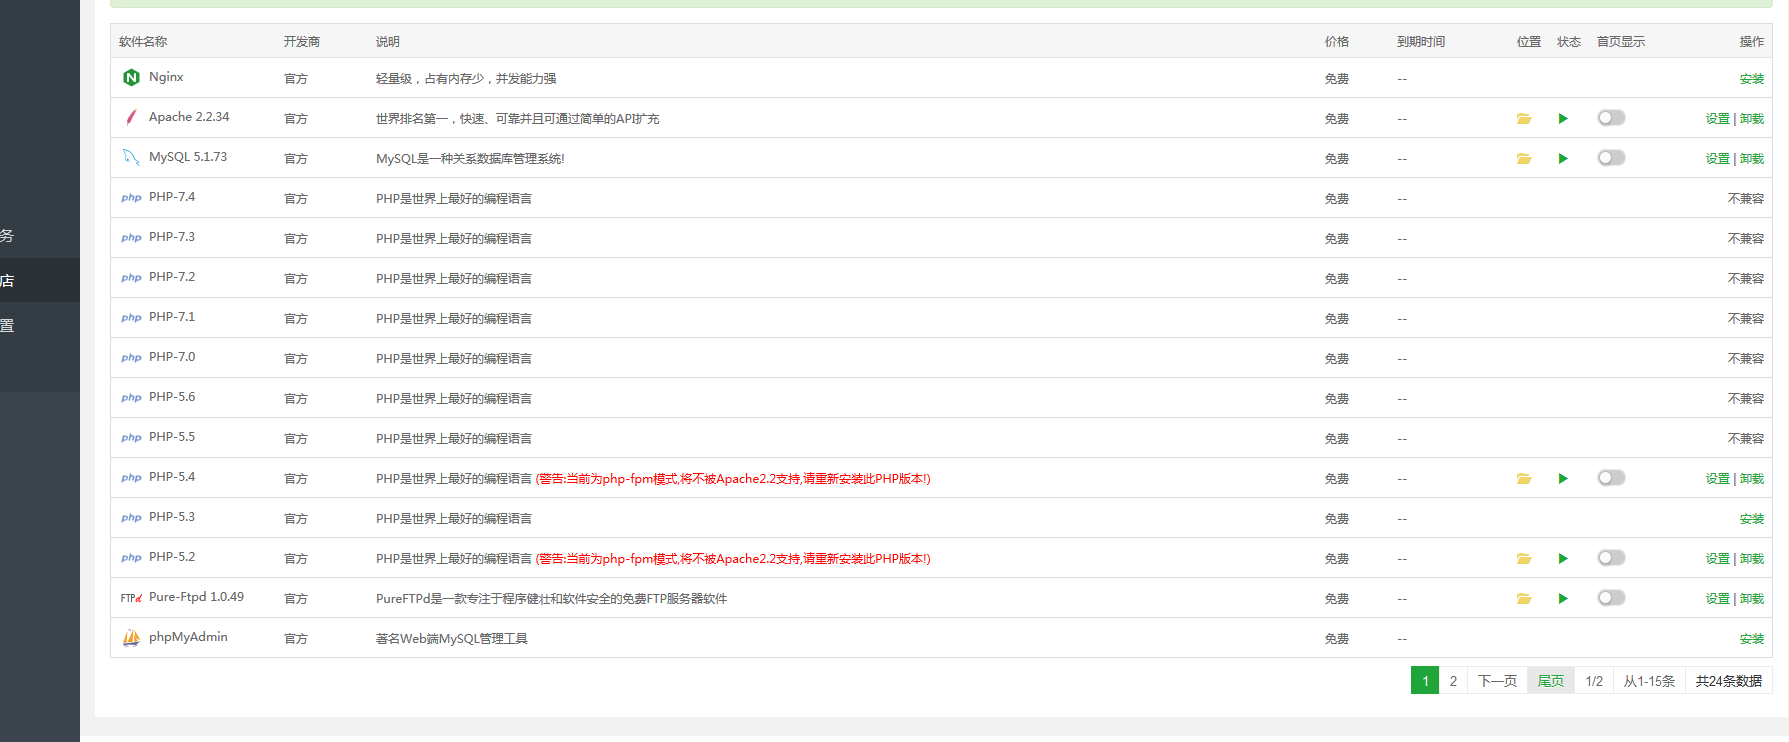Image resolution: width=1789 pixels, height=742 pixels.
Task: Click the PHP-5.4 status play icon
Action: pyautogui.click(x=1563, y=478)
